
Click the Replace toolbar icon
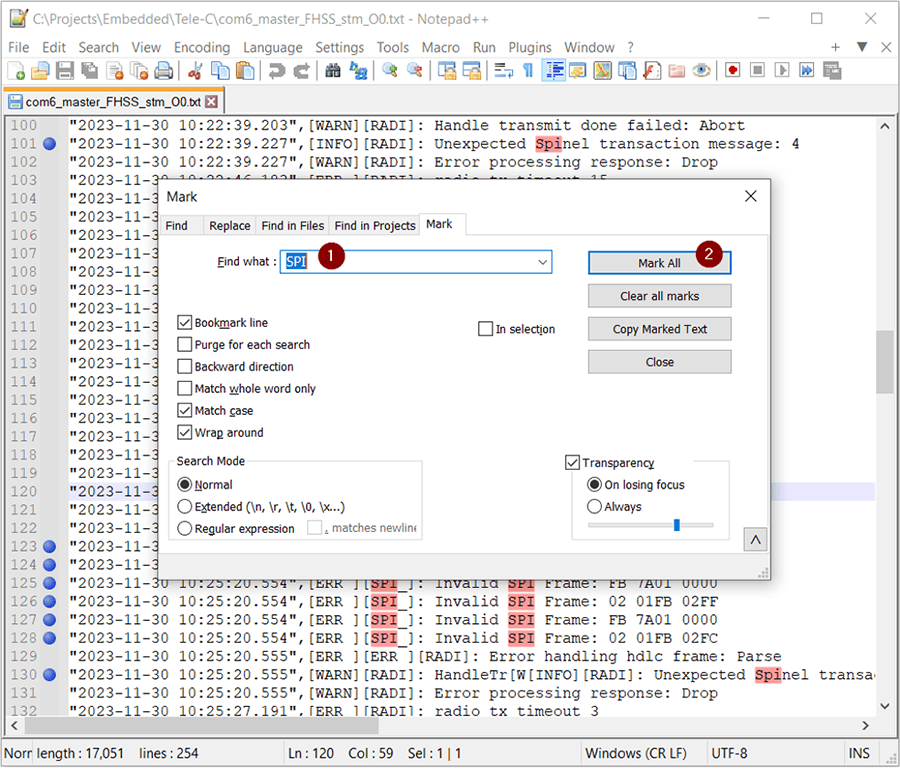[x=358, y=71]
